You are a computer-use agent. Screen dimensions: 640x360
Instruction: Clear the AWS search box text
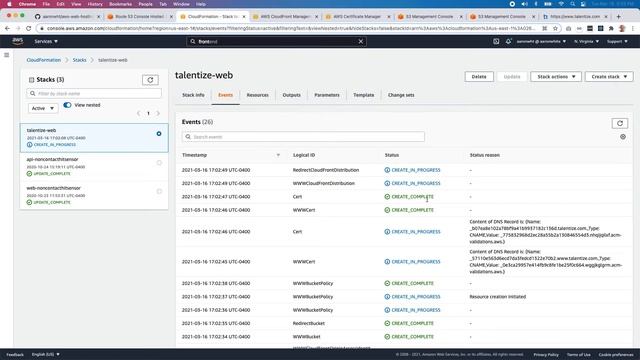tap(360, 41)
